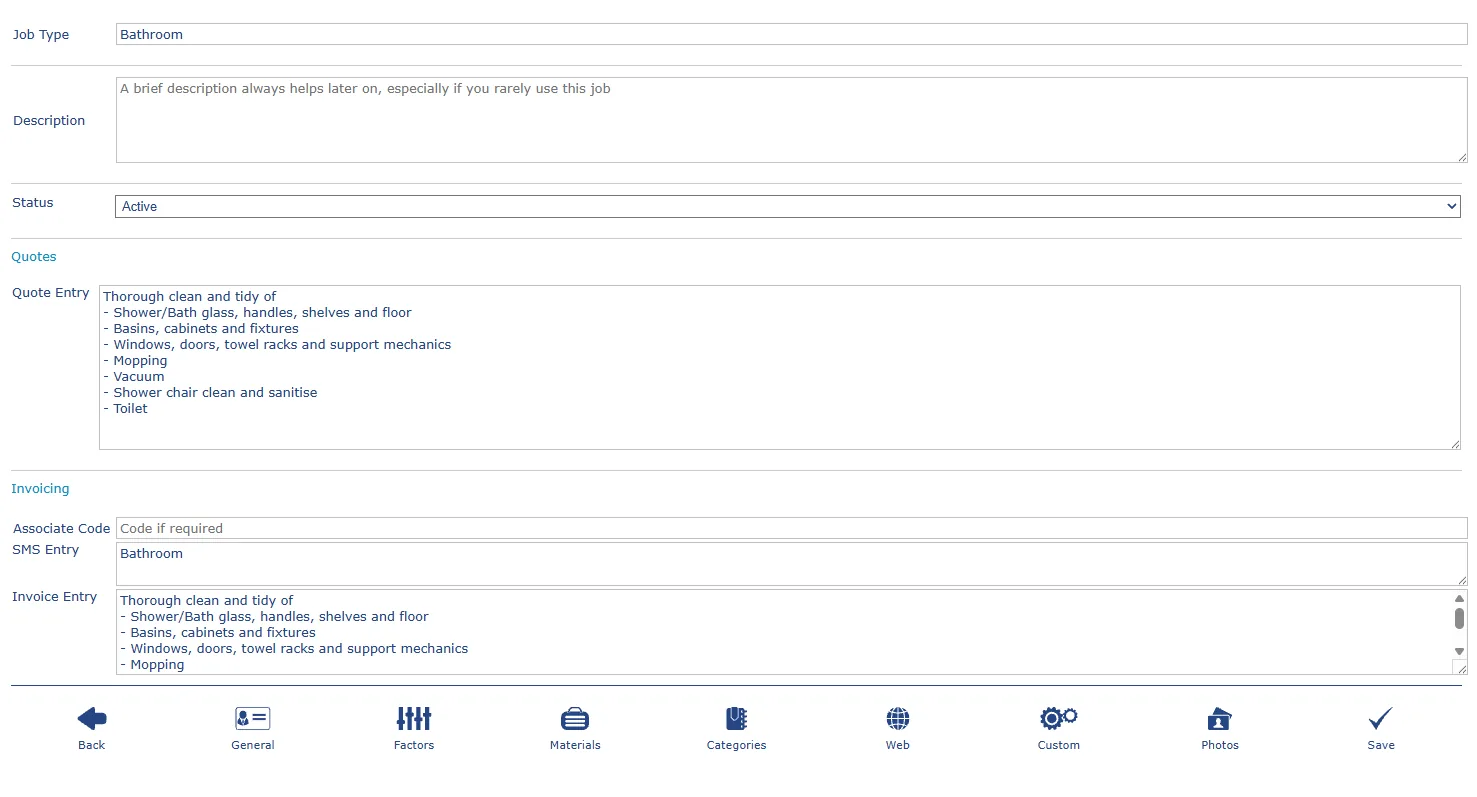Screen dimensions: 1477x797
Task: Click the '- Toilet' line in Quote Entry
Action: pos(125,408)
